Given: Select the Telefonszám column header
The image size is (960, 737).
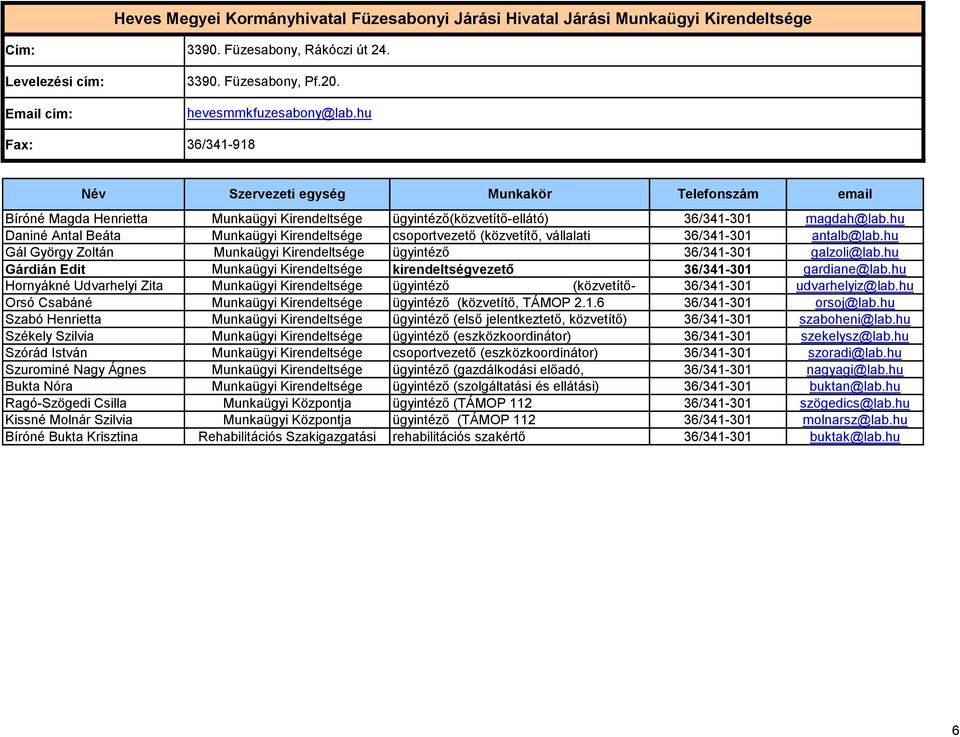Looking at the screenshot, I should (718, 195).
